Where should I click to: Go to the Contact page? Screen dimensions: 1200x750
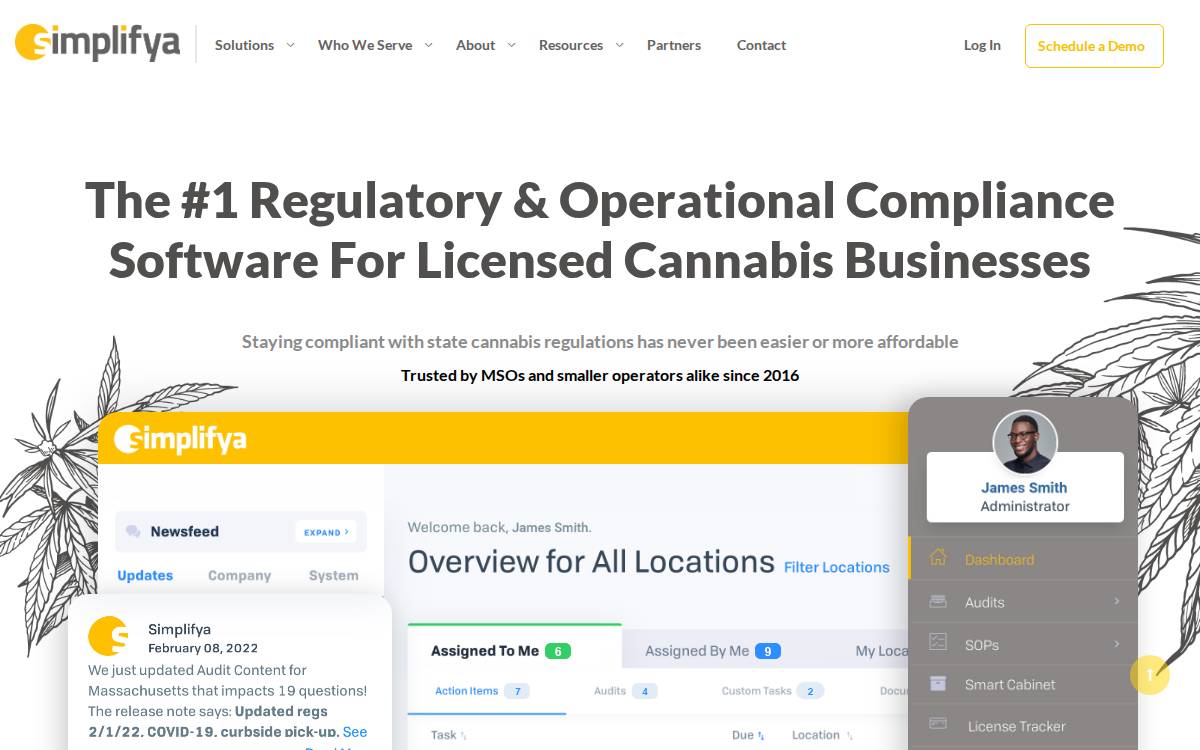pos(761,45)
